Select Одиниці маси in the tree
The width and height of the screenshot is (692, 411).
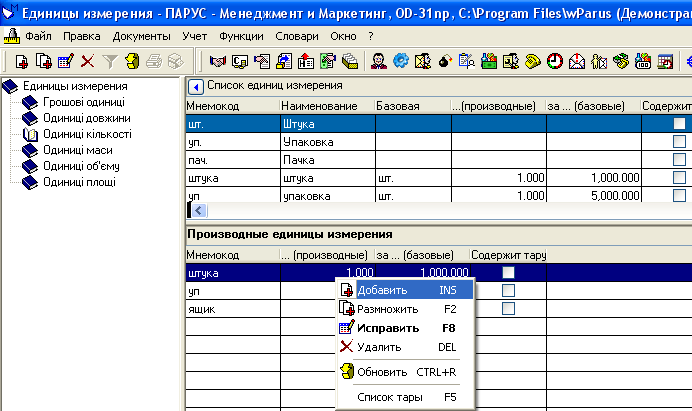click(78, 150)
